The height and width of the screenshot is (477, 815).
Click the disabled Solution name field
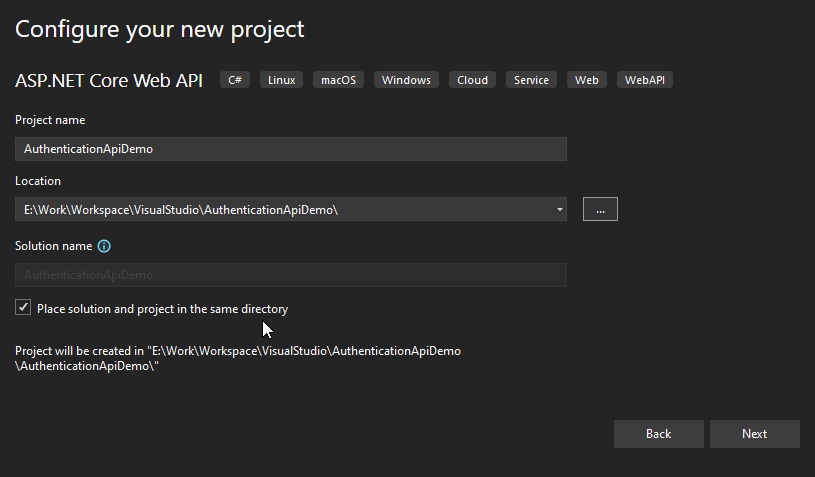tap(290, 275)
